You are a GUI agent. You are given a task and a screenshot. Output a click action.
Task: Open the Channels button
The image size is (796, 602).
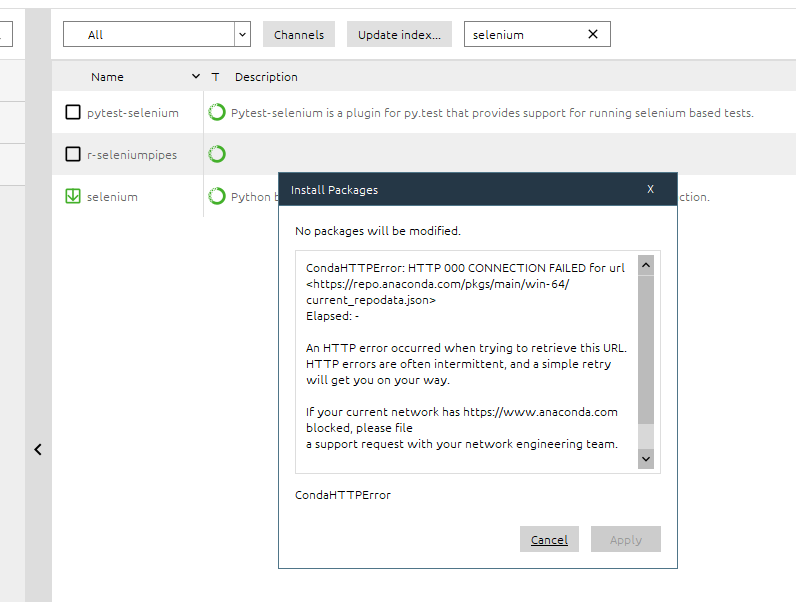[x=299, y=34]
